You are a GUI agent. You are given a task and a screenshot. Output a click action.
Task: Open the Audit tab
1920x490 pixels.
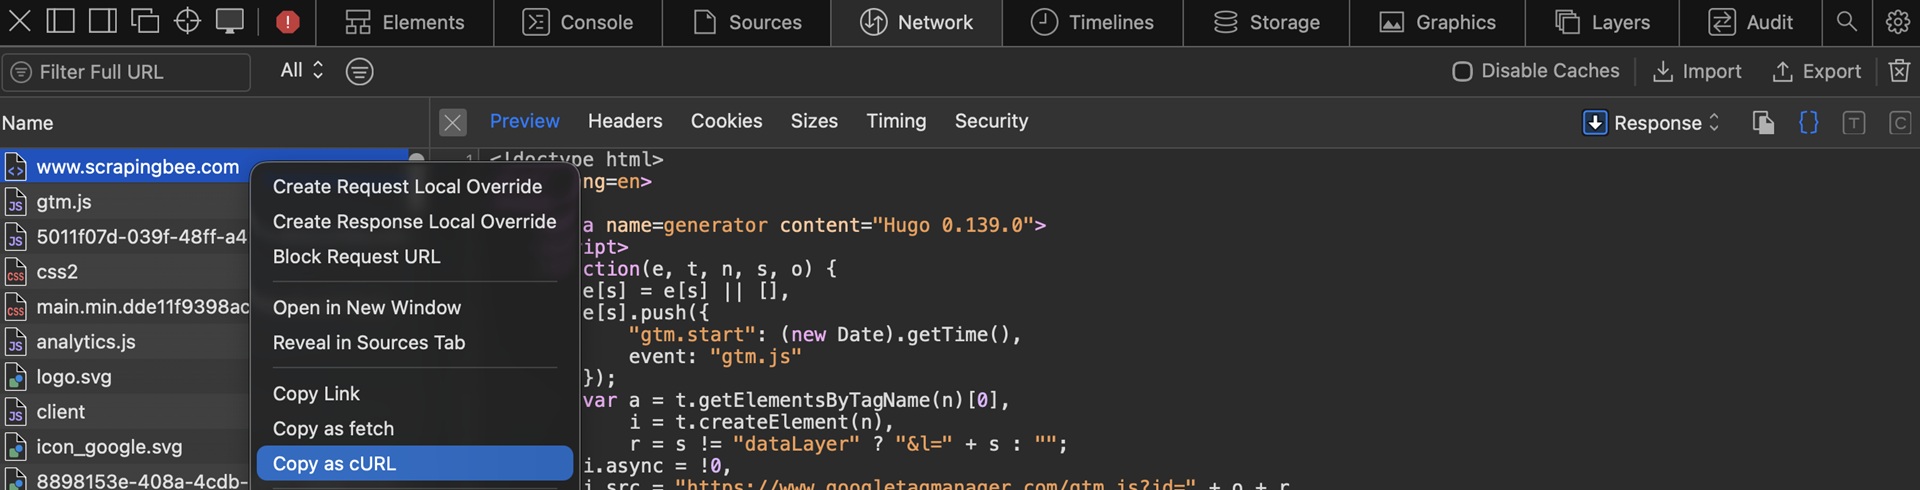(x=1750, y=22)
